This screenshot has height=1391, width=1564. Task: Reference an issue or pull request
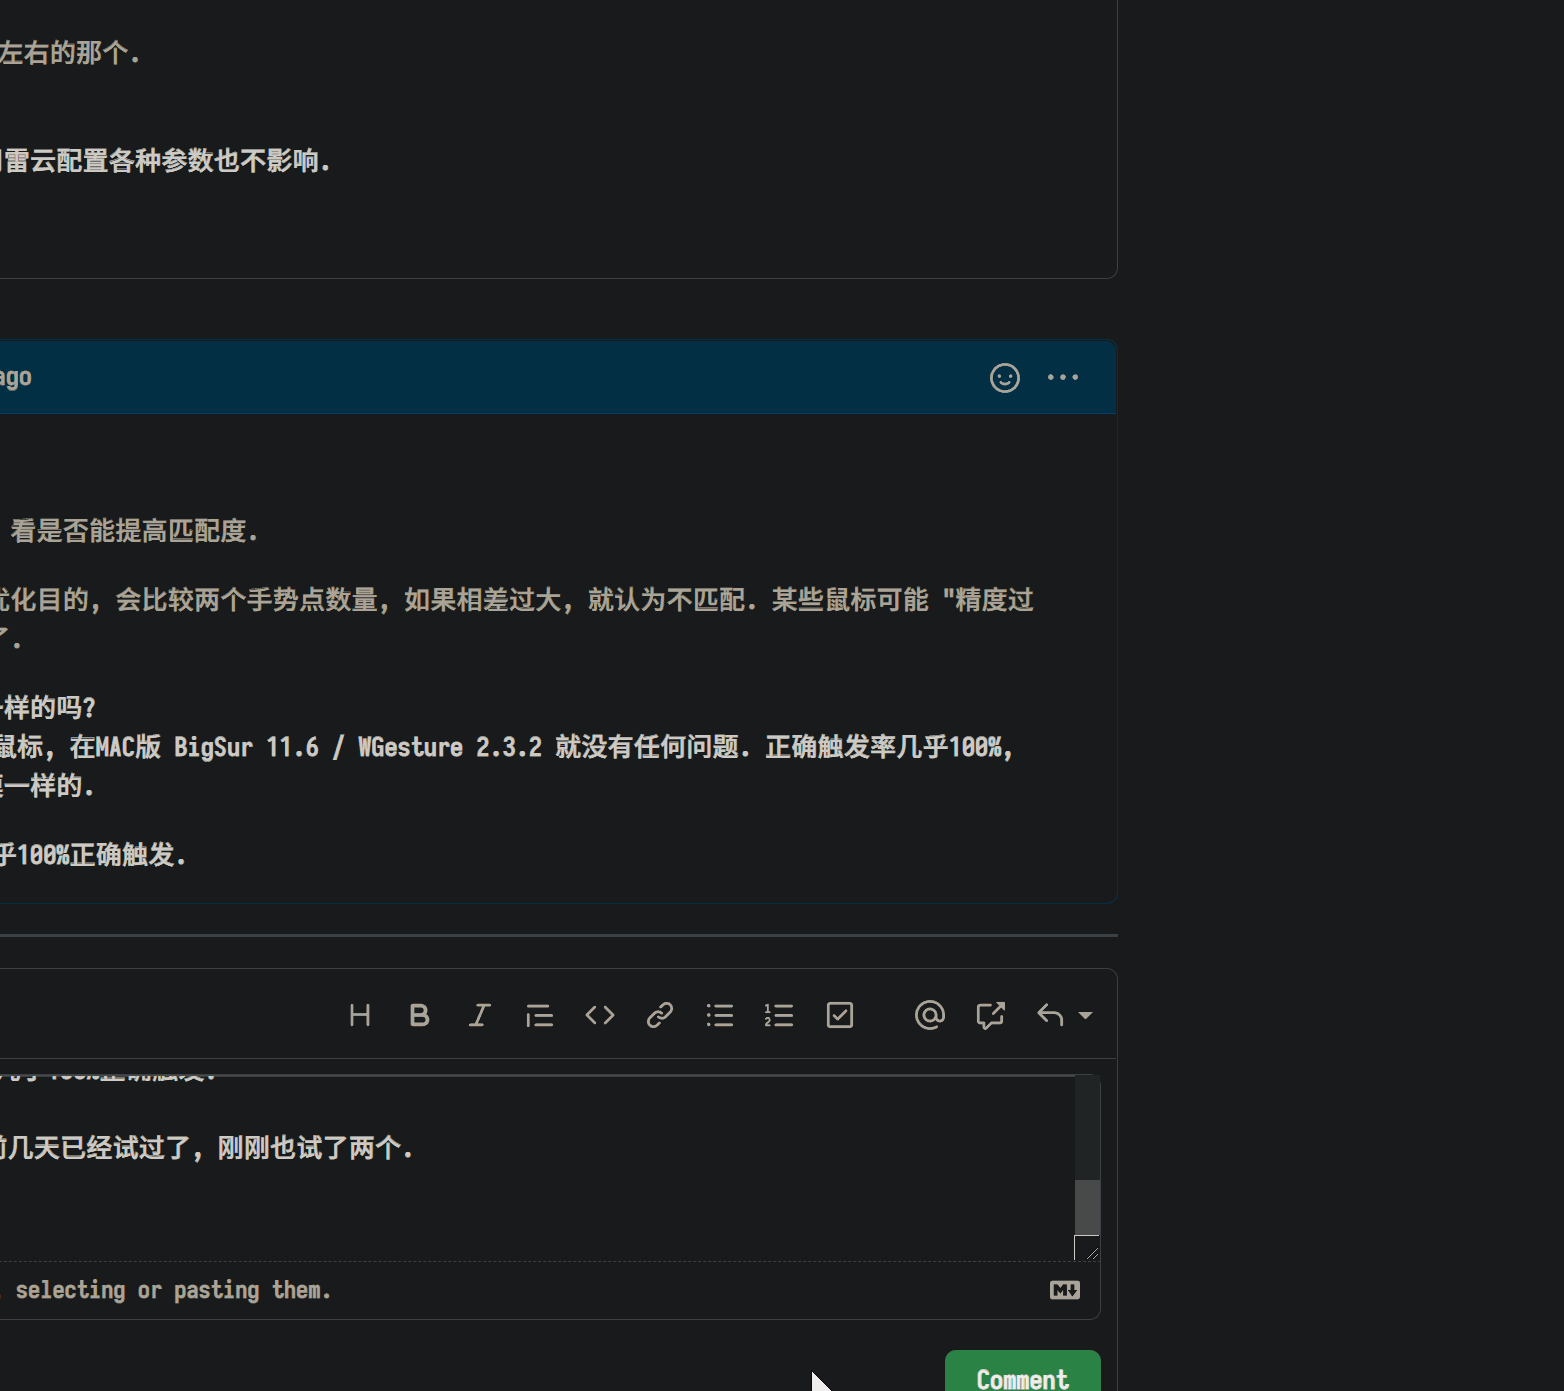pos(990,1015)
